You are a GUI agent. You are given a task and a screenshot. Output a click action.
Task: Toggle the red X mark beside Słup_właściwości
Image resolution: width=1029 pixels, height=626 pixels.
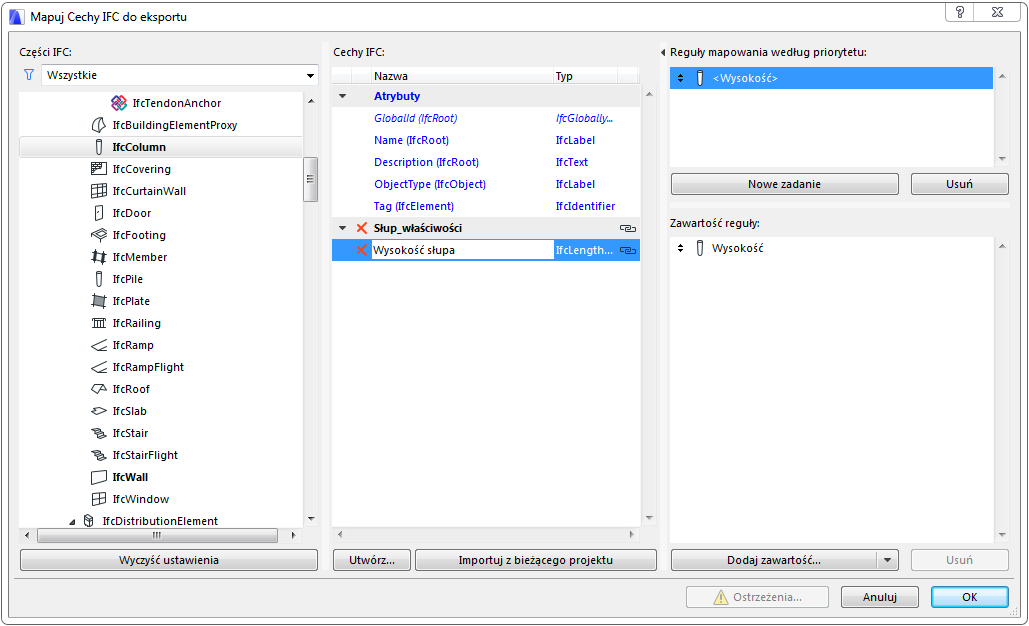click(362, 228)
